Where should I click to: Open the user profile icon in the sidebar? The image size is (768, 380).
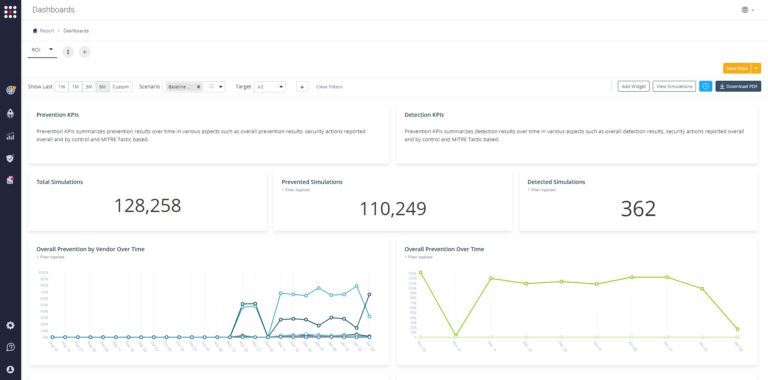[x=10, y=369]
